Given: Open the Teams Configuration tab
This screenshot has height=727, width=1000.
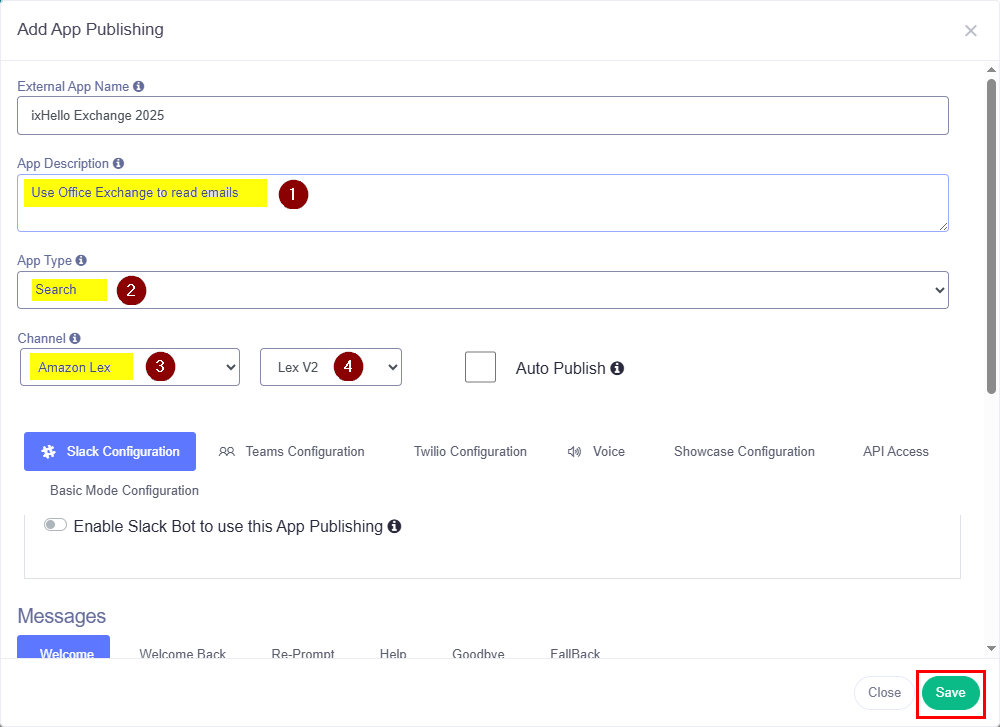Looking at the screenshot, I should point(291,452).
